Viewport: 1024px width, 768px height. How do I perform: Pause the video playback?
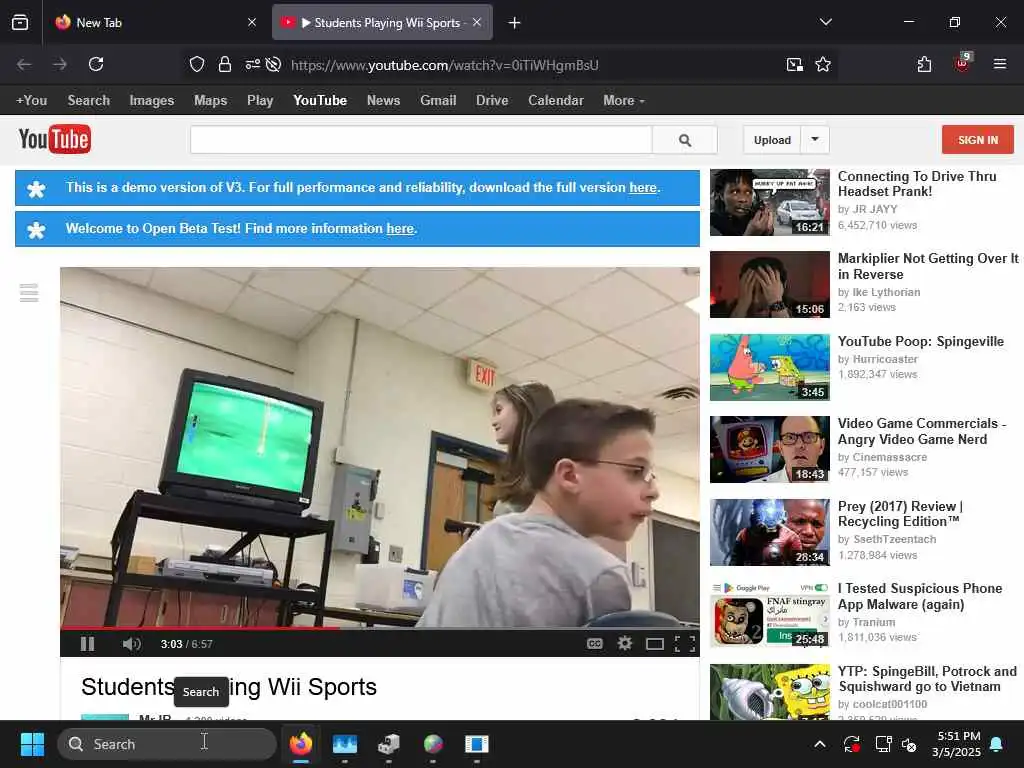pos(88,644)
